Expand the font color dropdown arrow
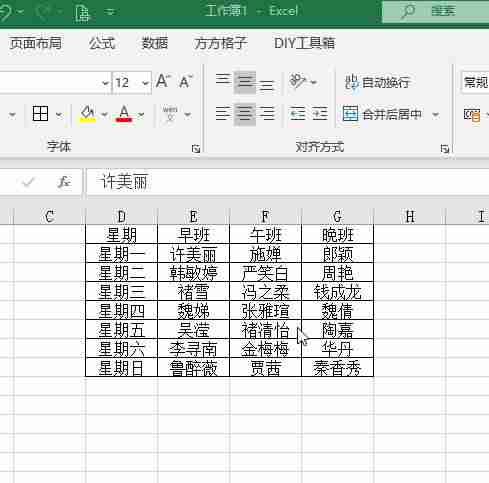The width and height of the screenshot is (489, 483). click(x=141, y=115)
